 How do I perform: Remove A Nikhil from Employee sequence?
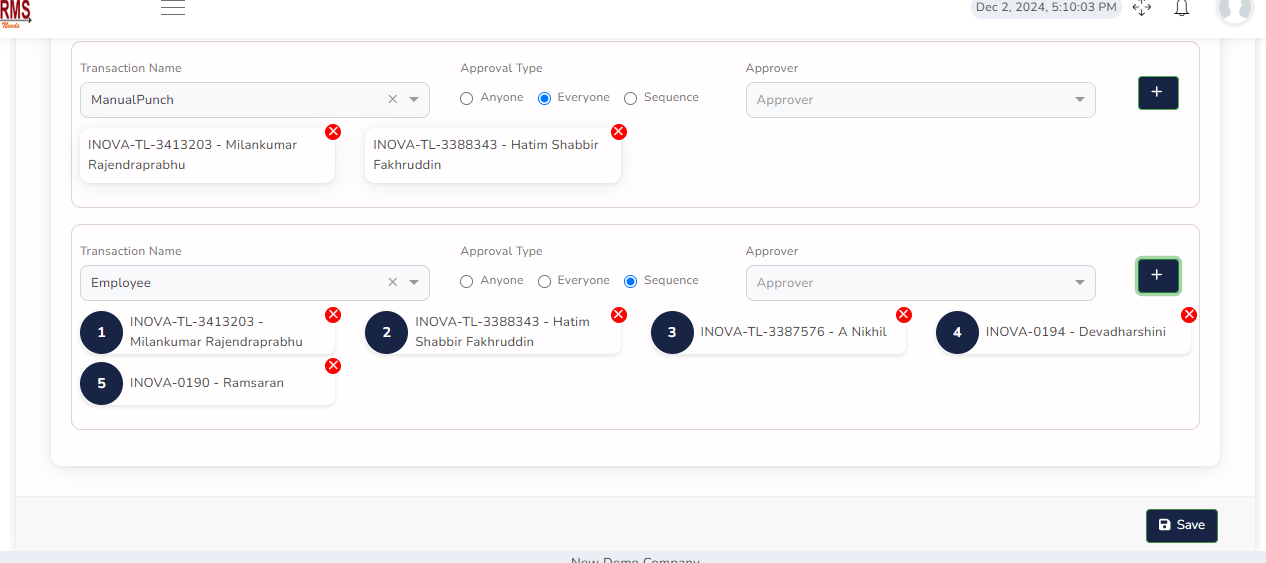click(x=903, y=315)
